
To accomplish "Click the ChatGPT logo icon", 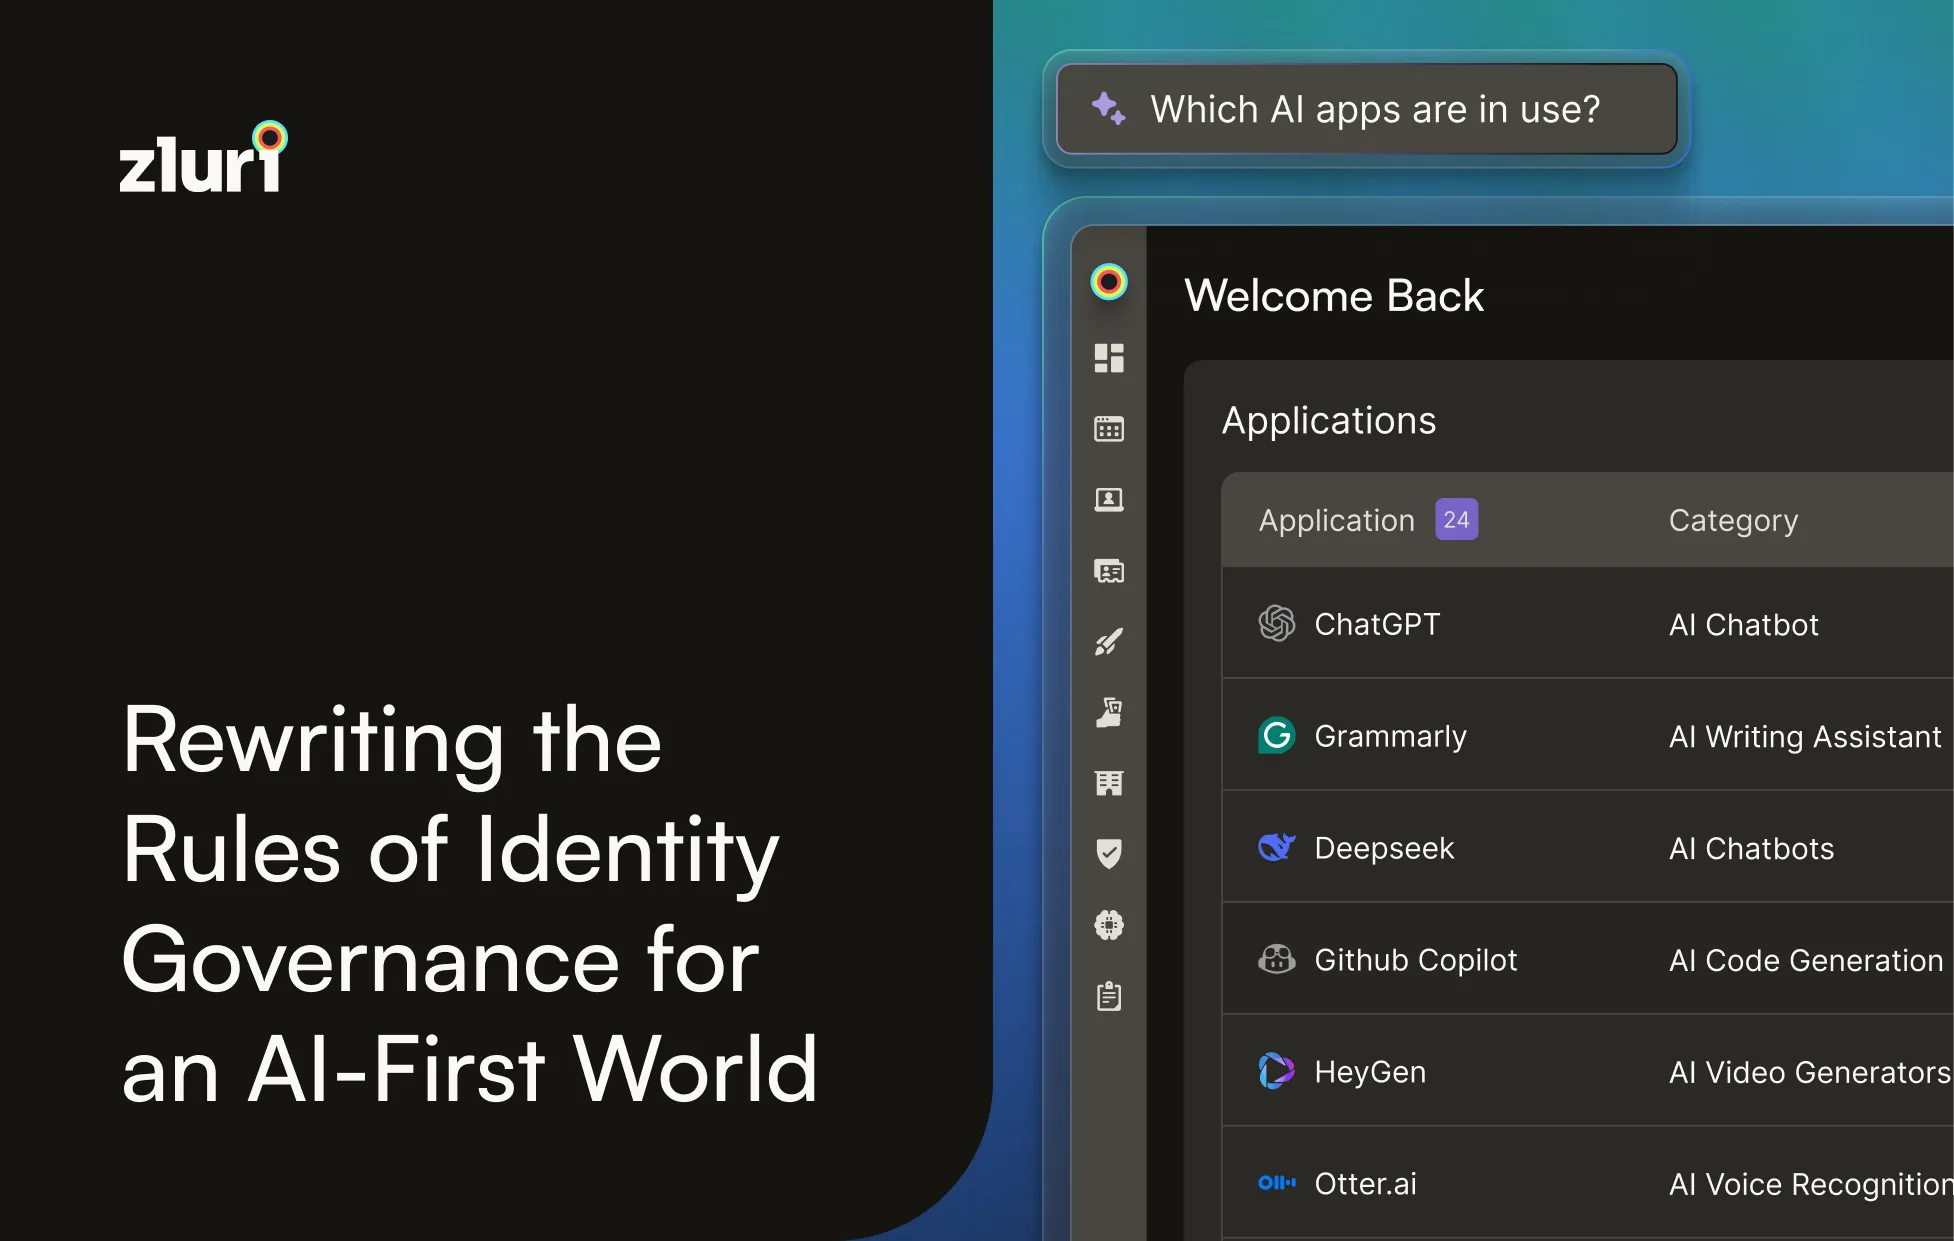I will [x=1277, y=624].
